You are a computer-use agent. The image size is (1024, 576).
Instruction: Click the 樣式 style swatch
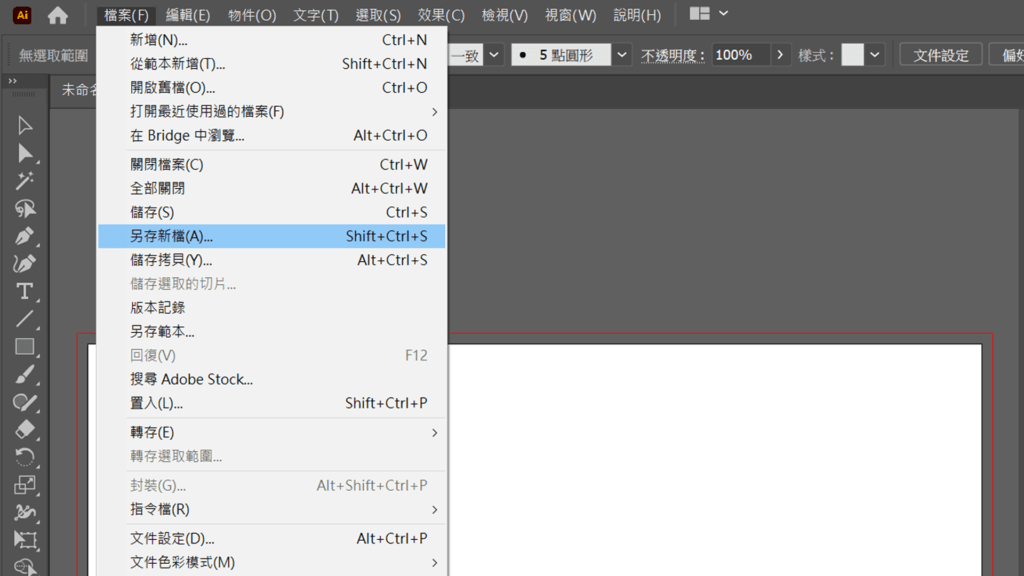tap(852, 55)
